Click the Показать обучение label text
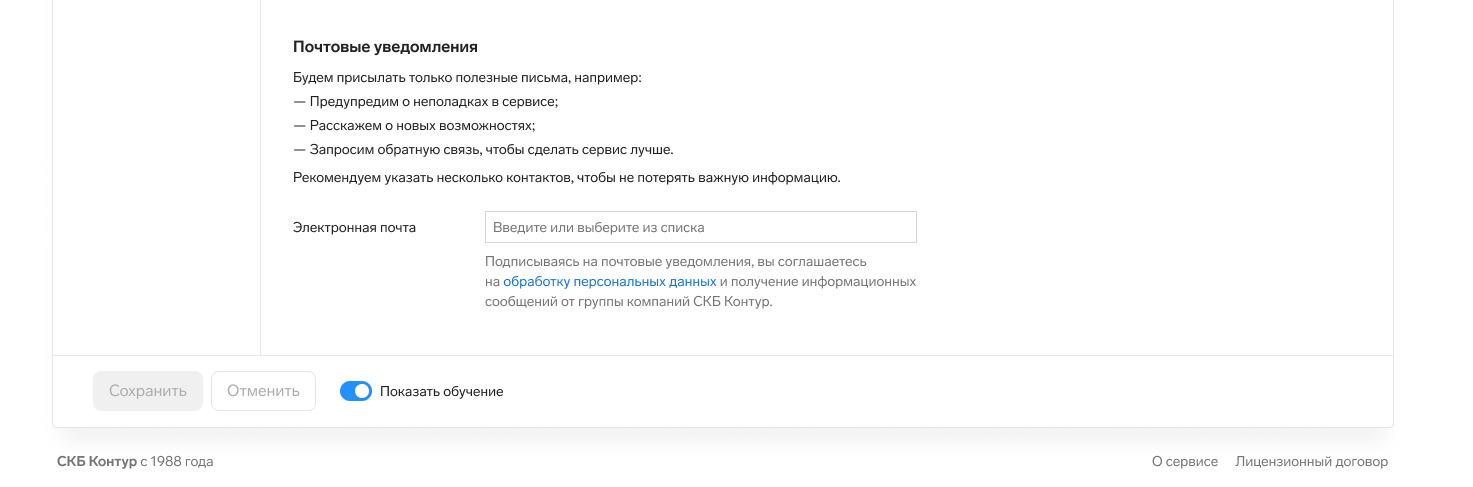This screenshot has height=487, width=1473. tap(441, 392)
